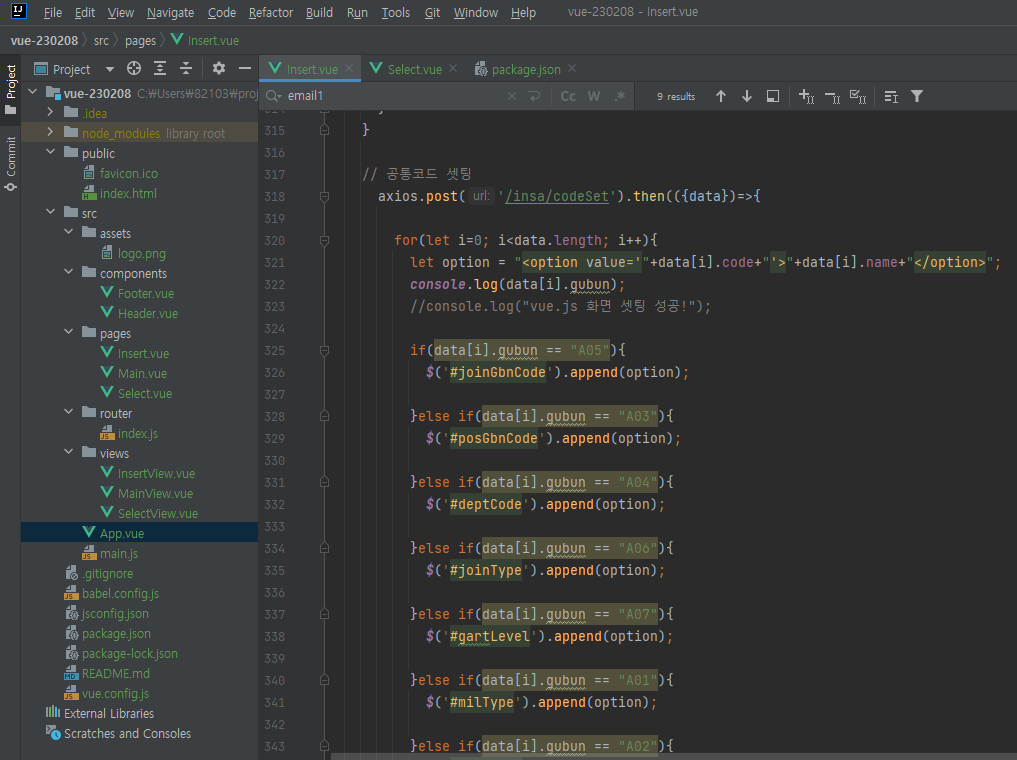The image size is (1017, 760).
Task: Enable Regex search option
Action: (620, 96)
